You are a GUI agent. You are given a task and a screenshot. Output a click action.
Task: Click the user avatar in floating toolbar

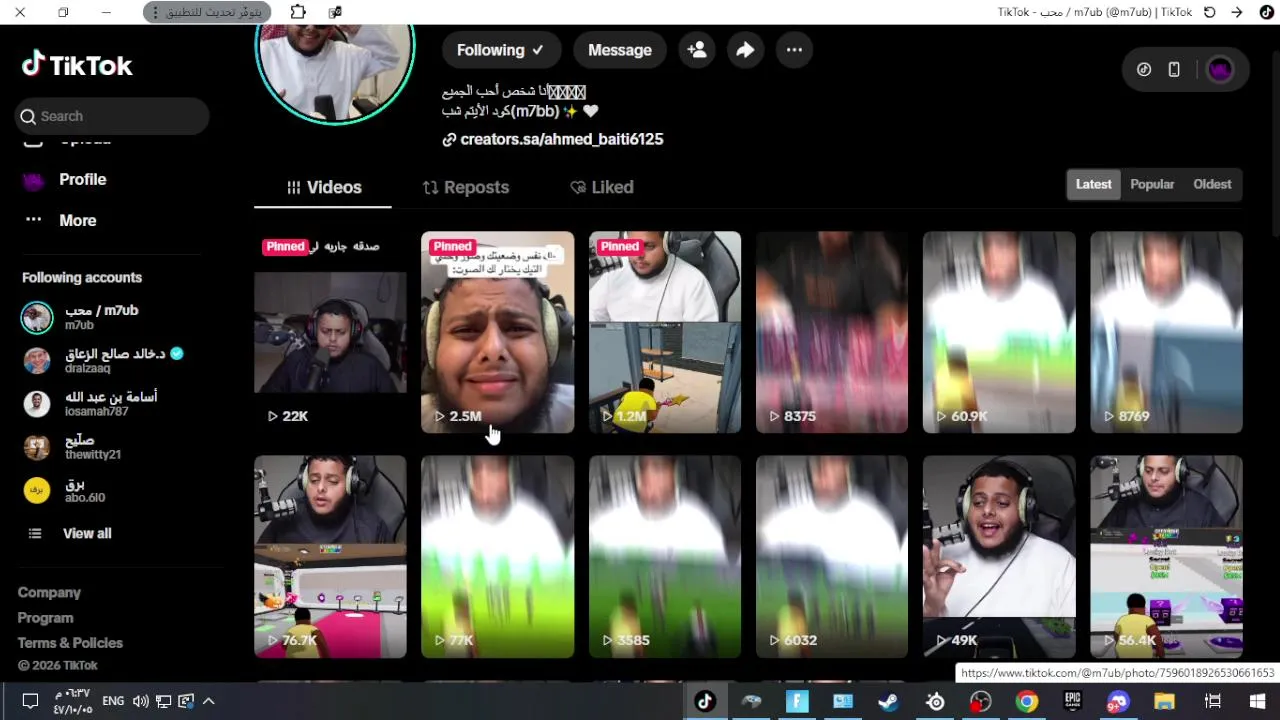[x=1220, y=69]
